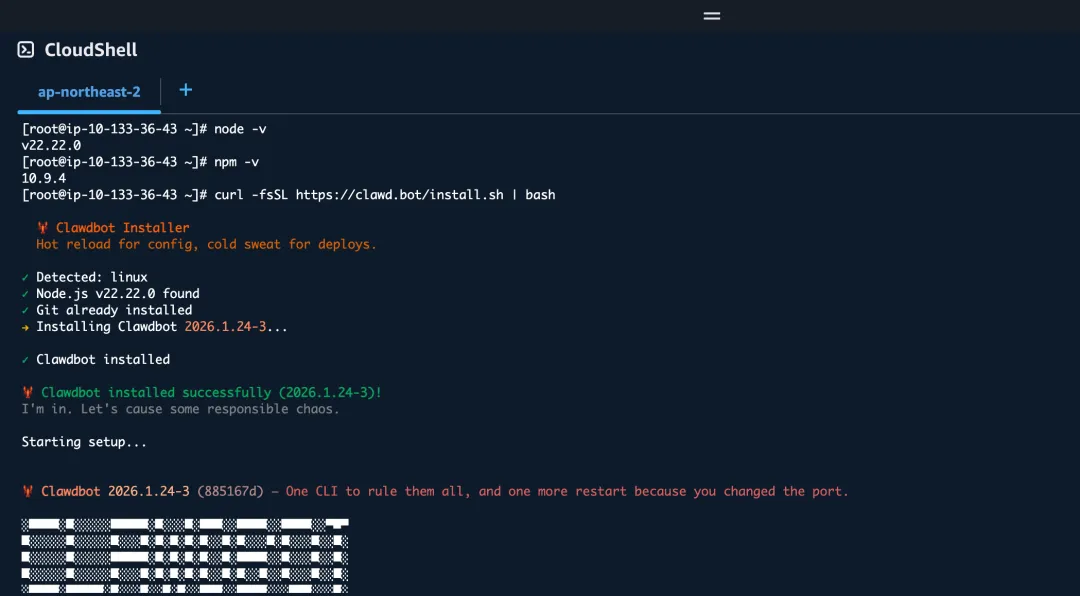This screenshot has width=1080, height=596.
Task: Click the '10.9.4' version output
Action: 43,178
